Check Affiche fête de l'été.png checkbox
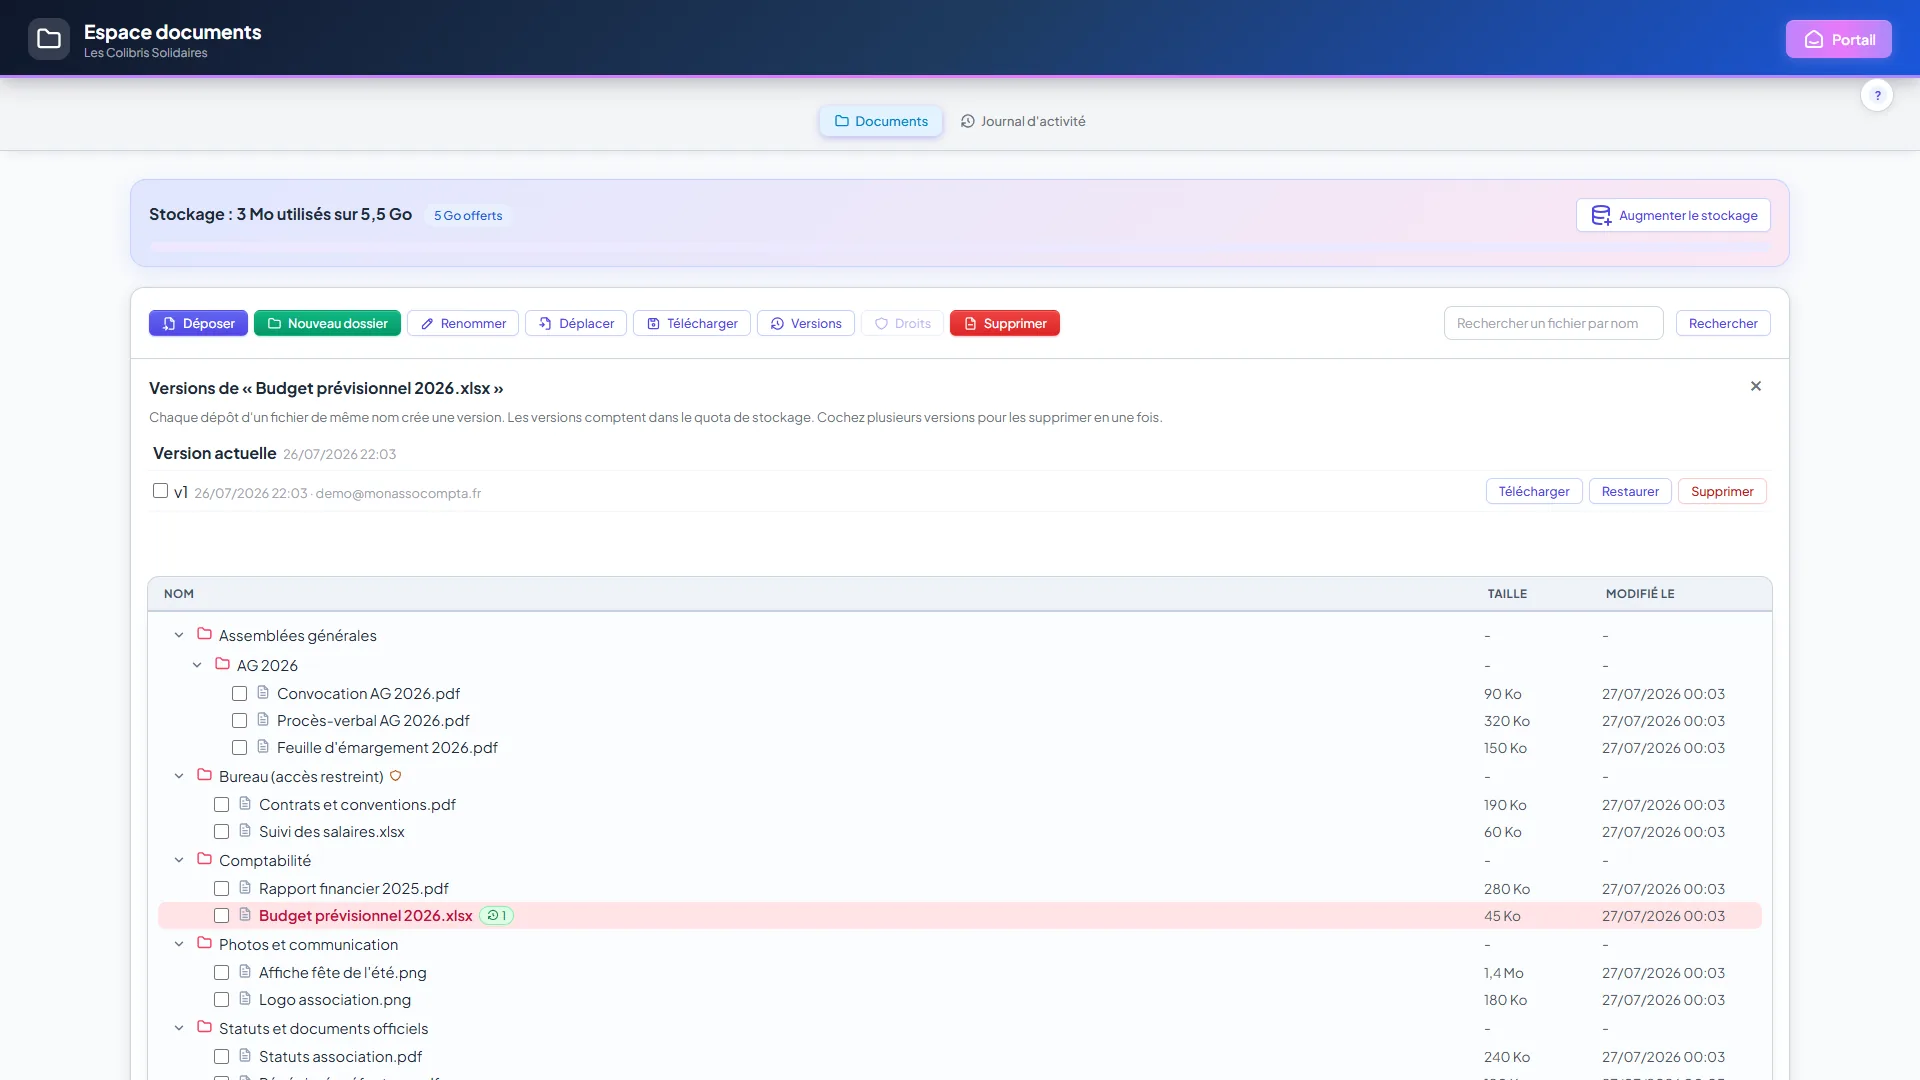The height and width of the screenshot is (1080, 1920). tap(221, 972)
